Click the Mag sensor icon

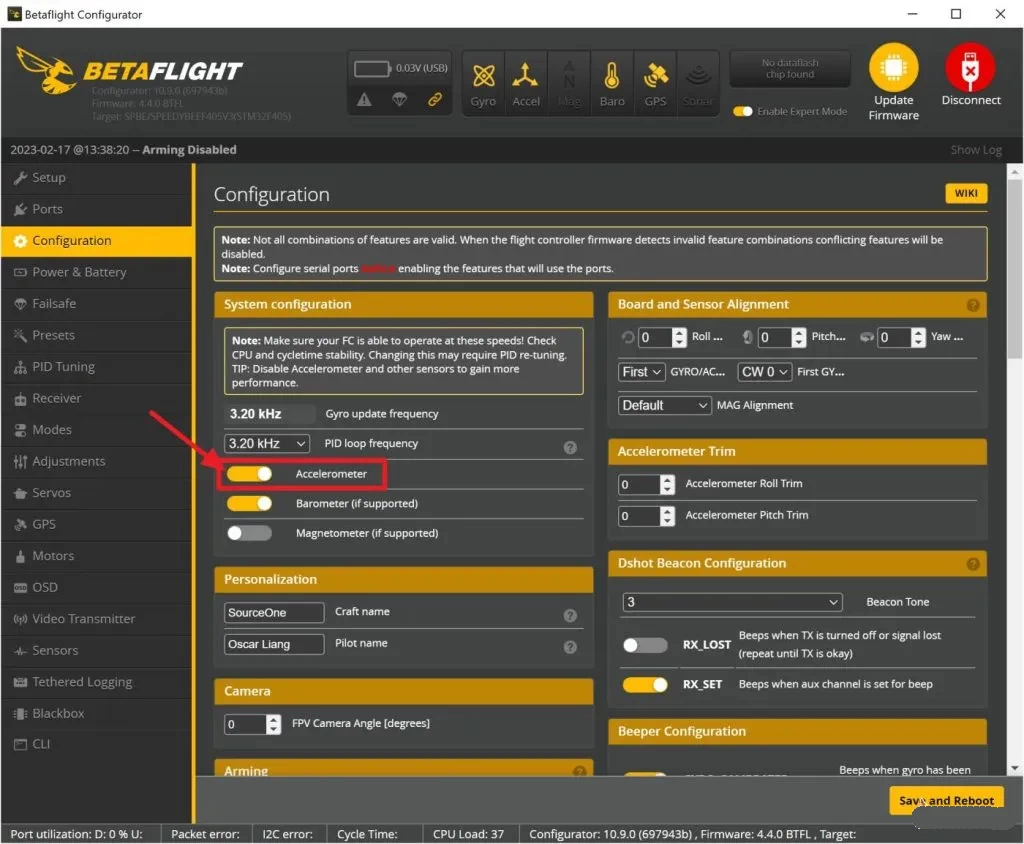pos(569,84)
